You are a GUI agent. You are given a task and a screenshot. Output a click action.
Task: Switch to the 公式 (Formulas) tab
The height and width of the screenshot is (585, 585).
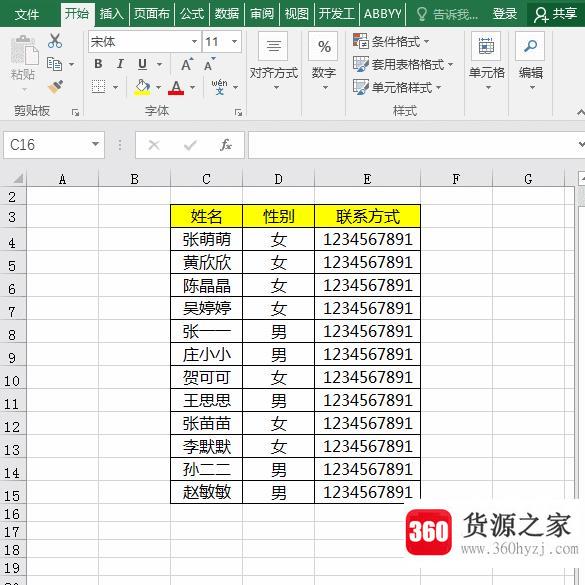pyautogui.click(x=192, y=14)
